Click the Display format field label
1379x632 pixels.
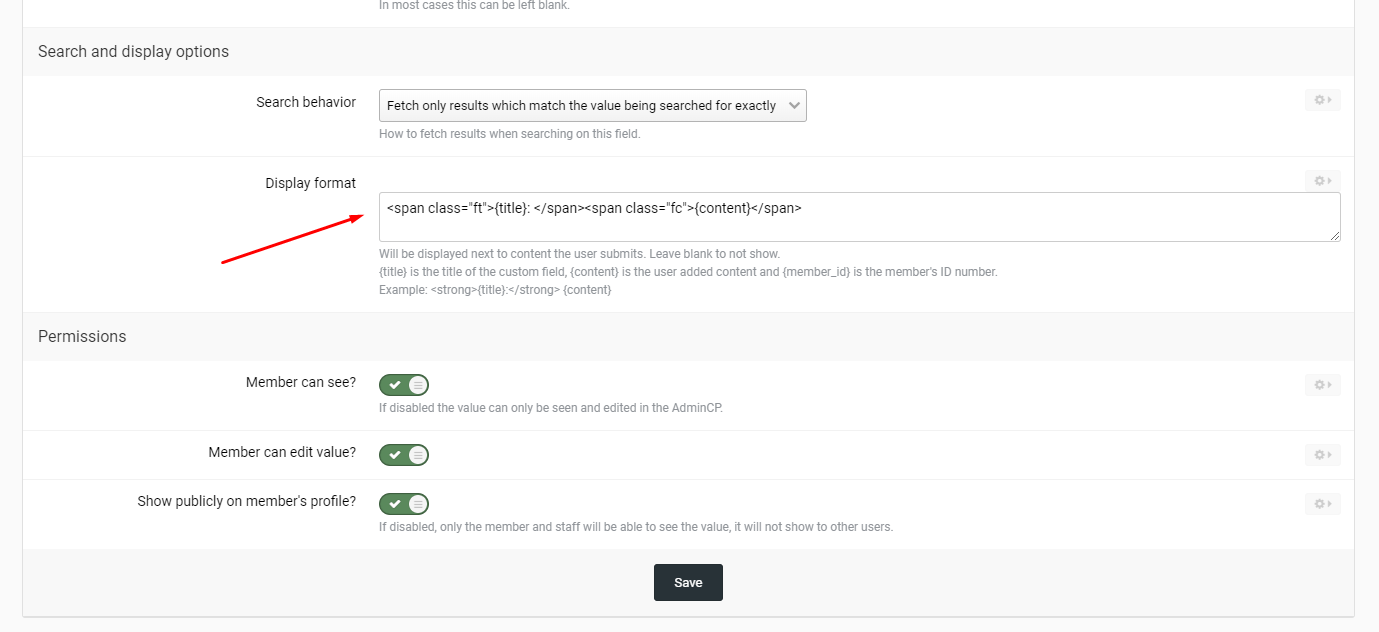(x=310, y=183)
